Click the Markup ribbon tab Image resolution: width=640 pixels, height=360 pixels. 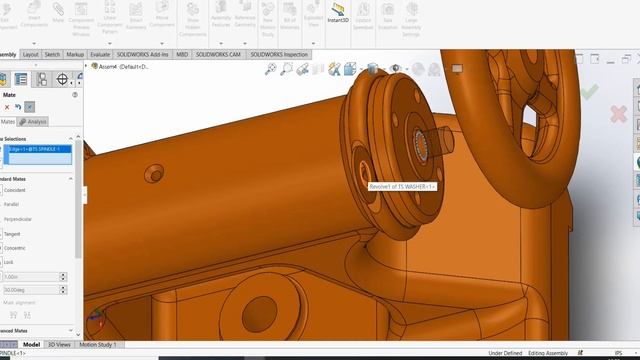(x=75, y=54)
